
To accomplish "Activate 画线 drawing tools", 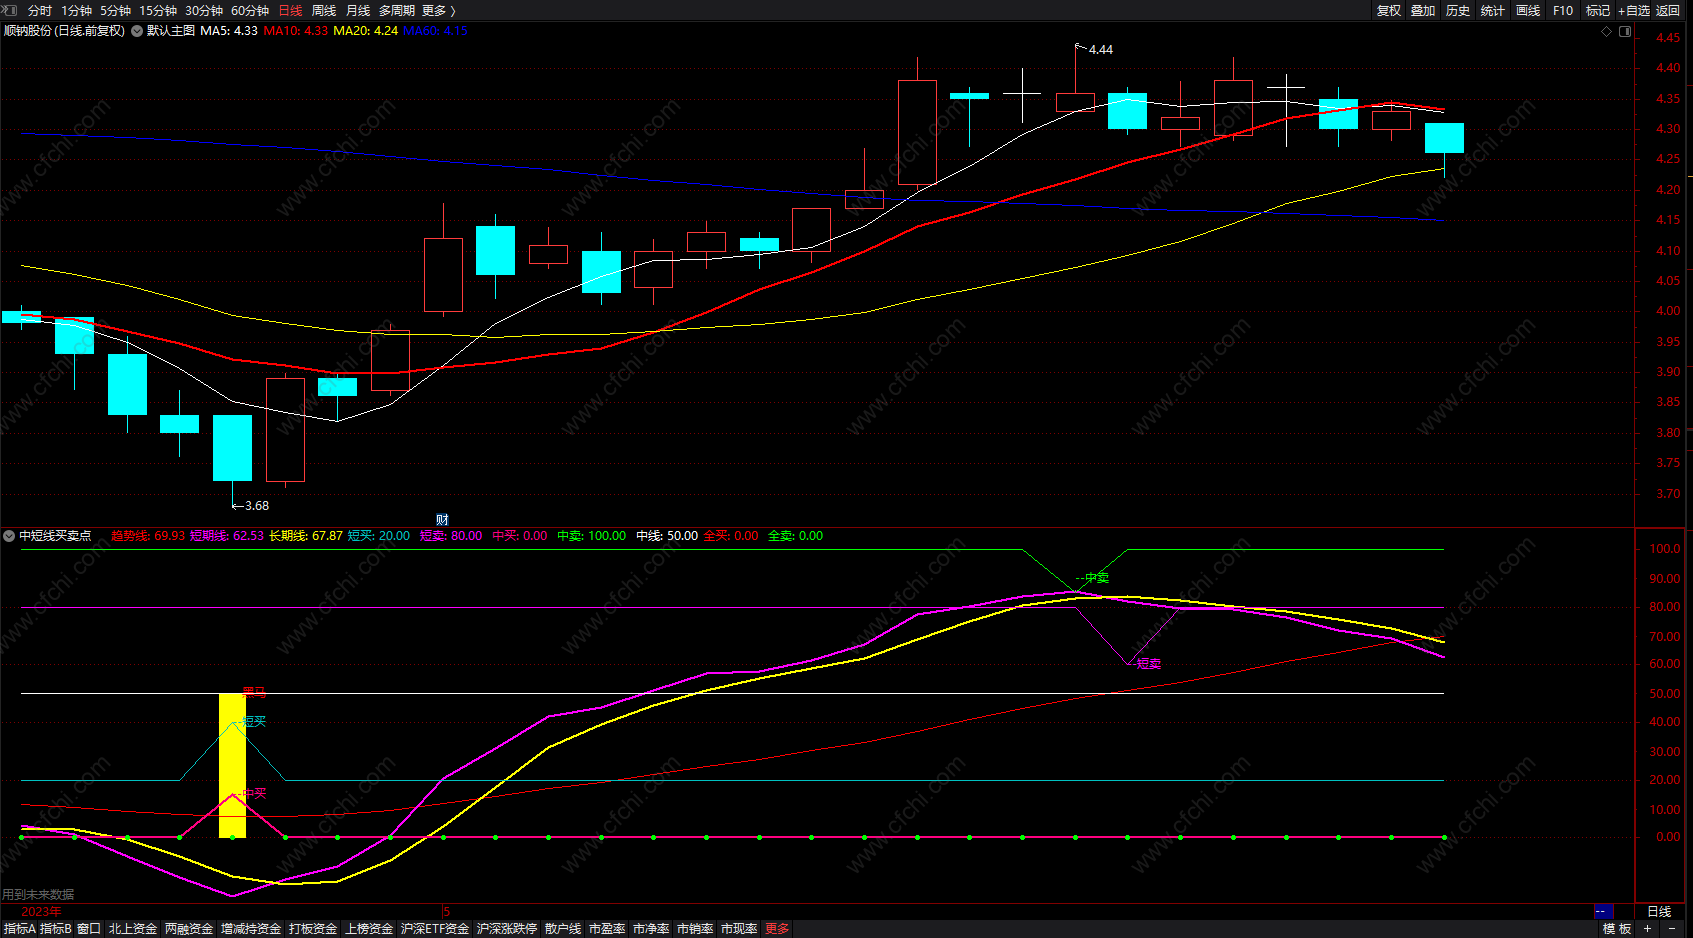I will (1528, 11).
